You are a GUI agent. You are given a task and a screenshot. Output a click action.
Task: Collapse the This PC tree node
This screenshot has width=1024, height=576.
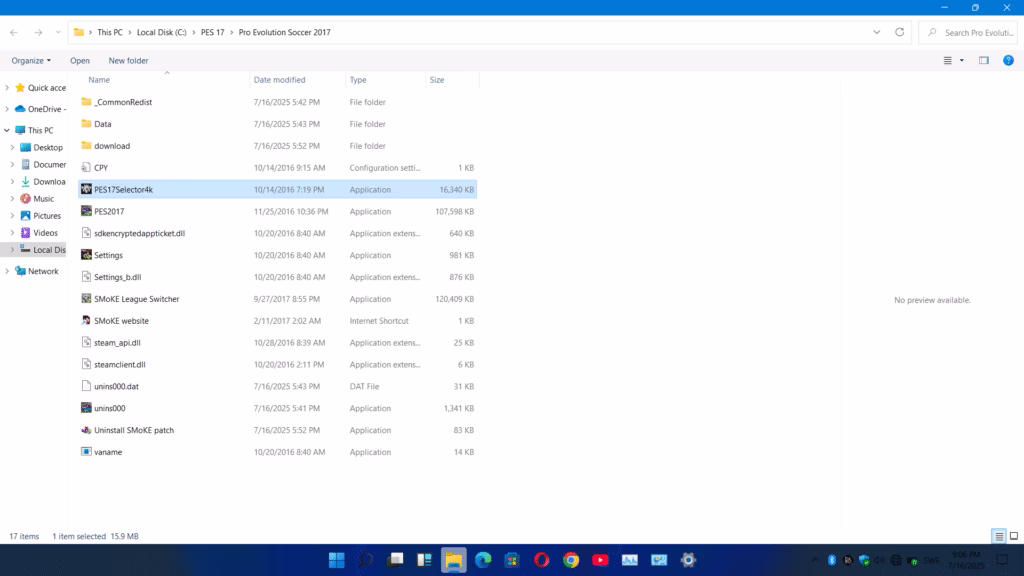(x=7, y=130)
